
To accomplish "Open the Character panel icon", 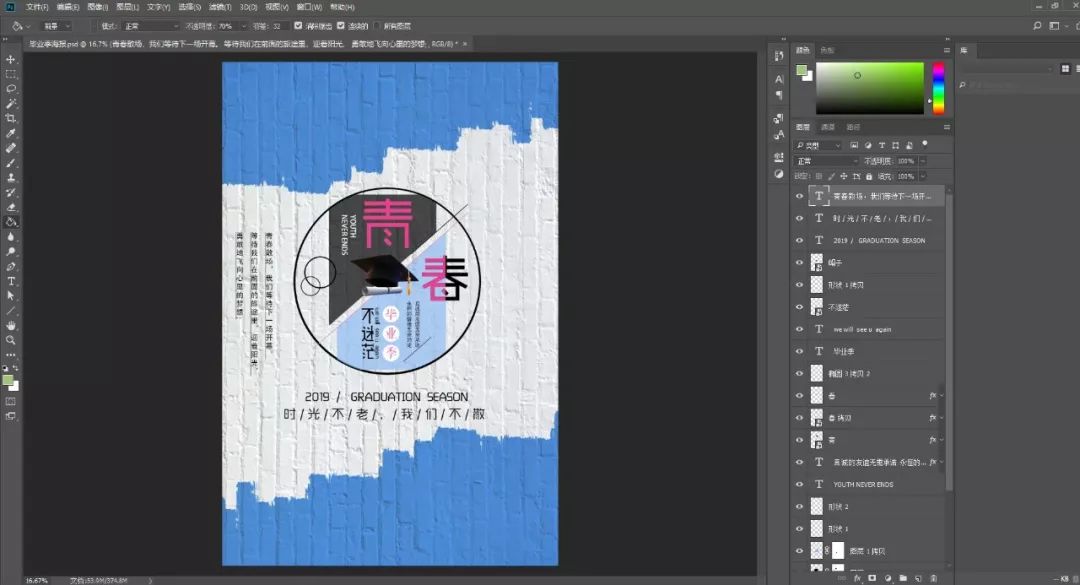I will point(779,79).
